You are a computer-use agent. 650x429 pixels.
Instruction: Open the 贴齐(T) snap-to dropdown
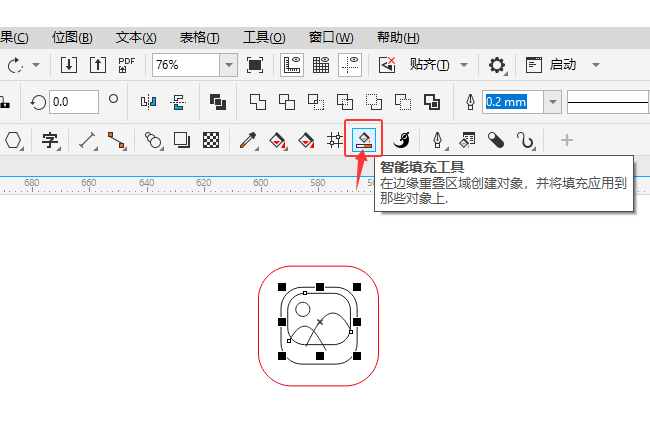464,65
